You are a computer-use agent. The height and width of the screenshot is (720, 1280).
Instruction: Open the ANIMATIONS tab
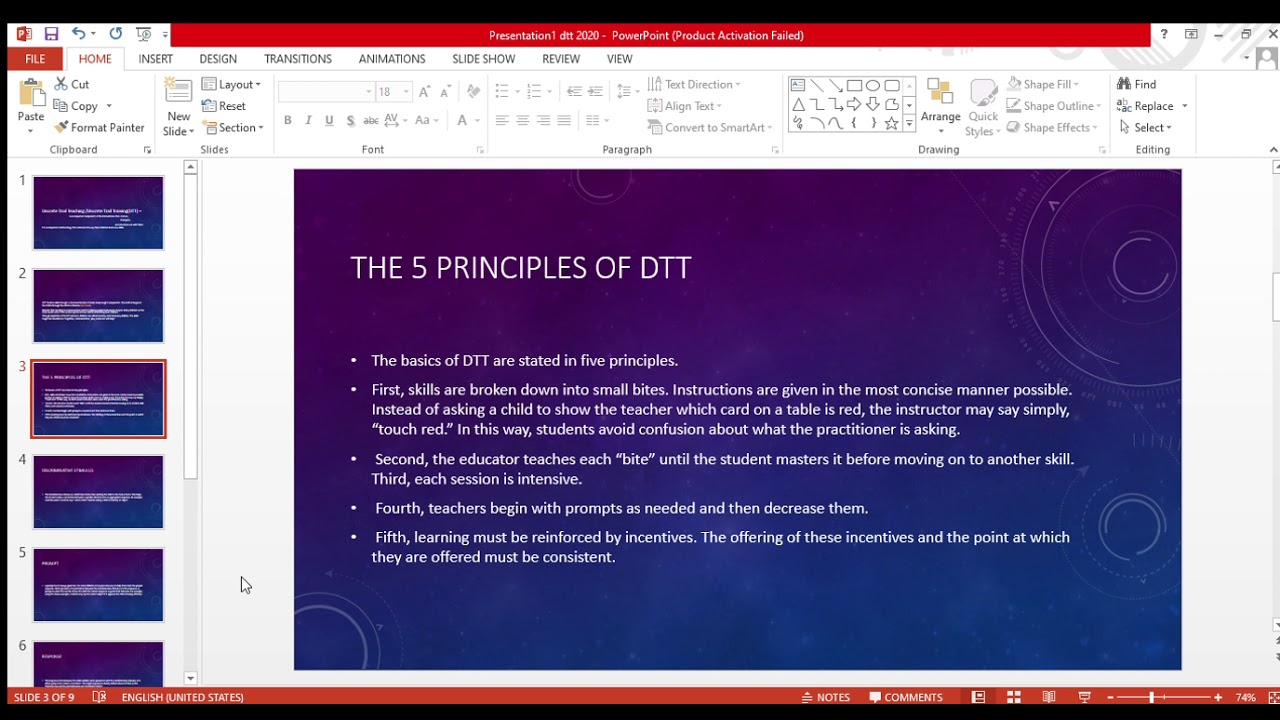pos(392,59)
